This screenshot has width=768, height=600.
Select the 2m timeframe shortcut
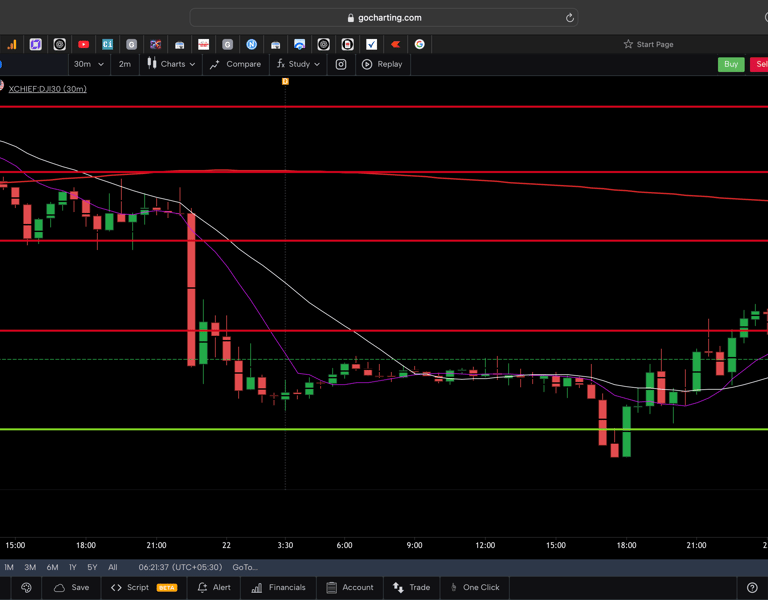[x=125, y=64]
